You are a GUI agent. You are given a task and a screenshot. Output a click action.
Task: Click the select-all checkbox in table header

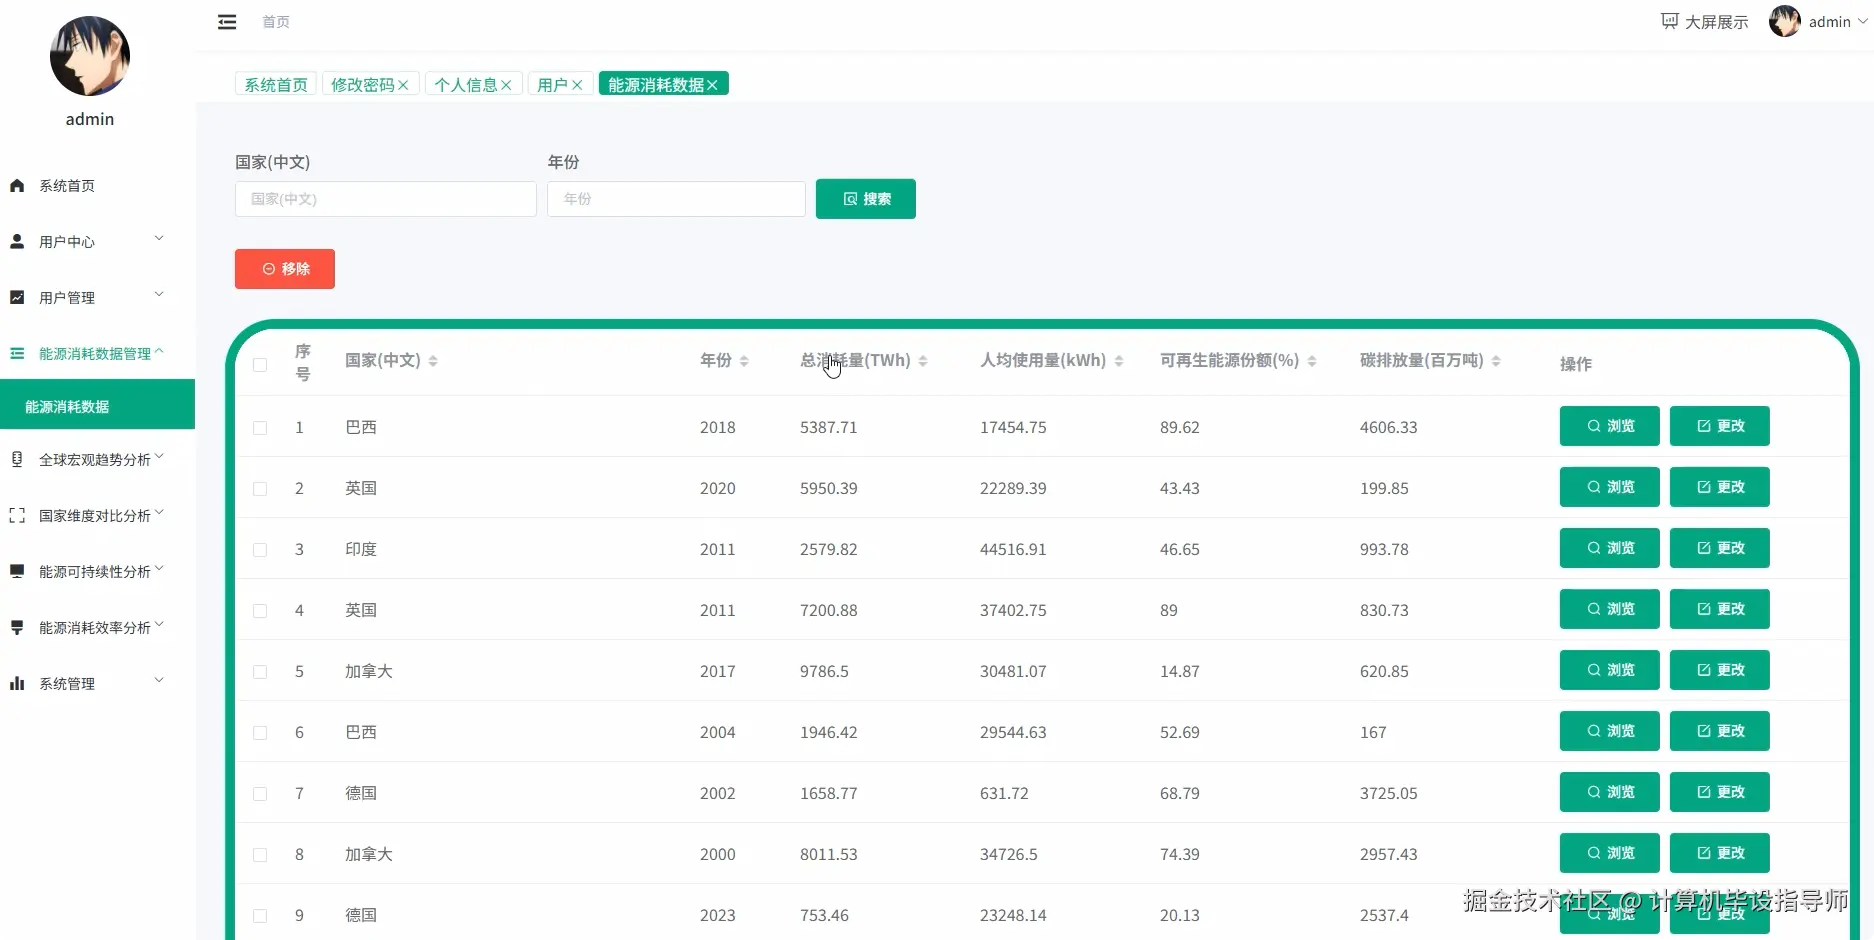coord(260,365)
